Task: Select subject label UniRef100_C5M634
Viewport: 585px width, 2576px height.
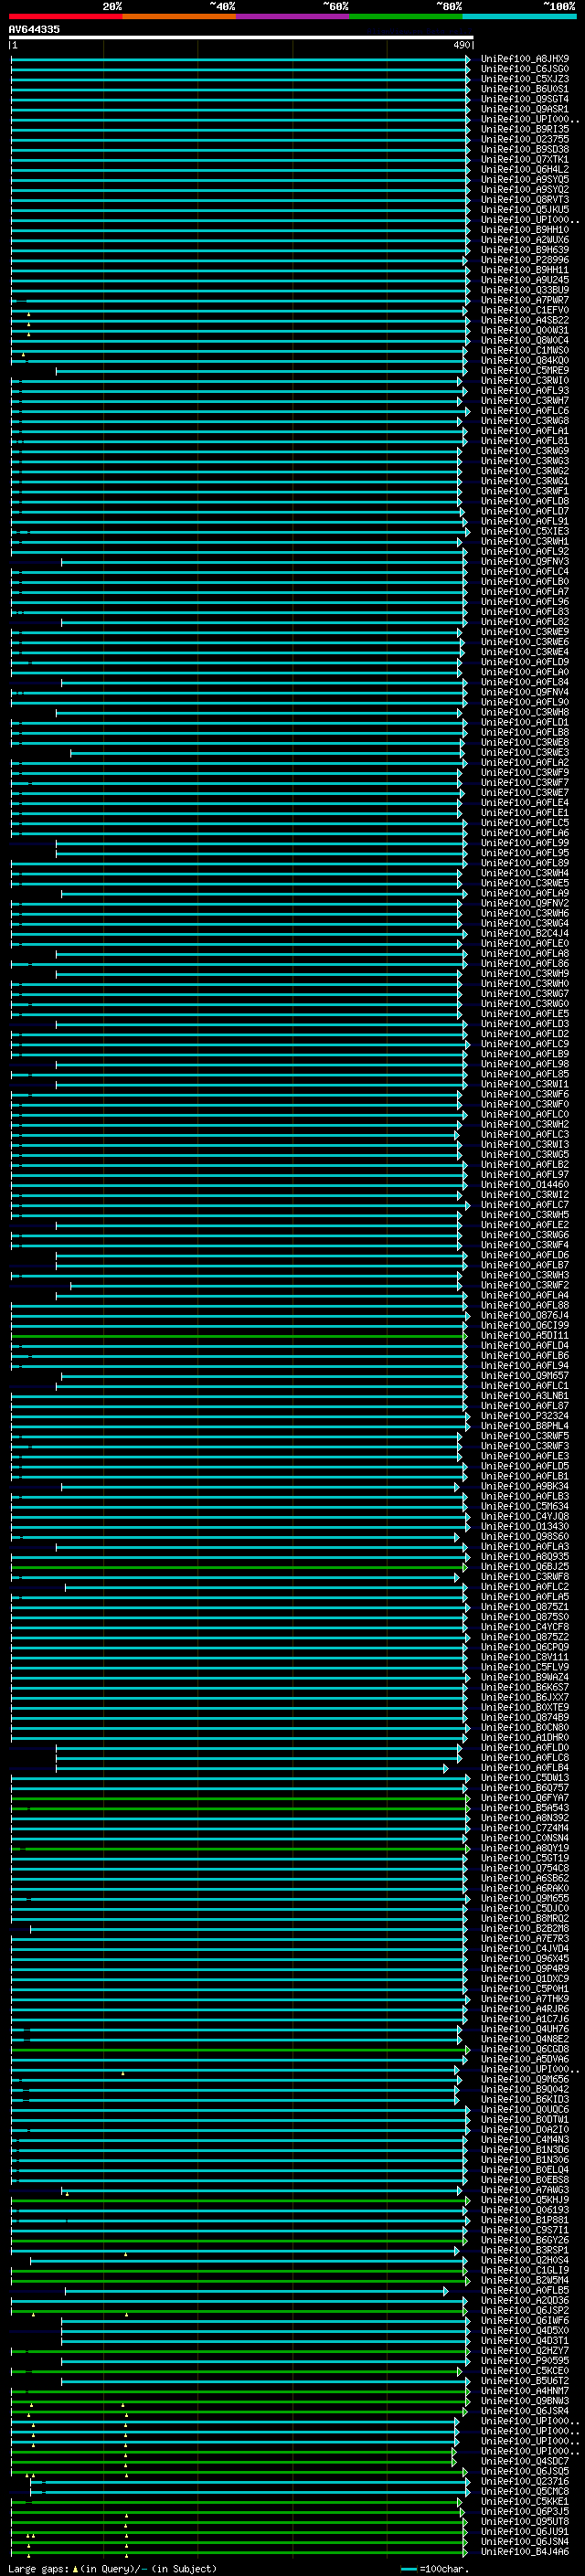Action: click(x=525, y=1506)
